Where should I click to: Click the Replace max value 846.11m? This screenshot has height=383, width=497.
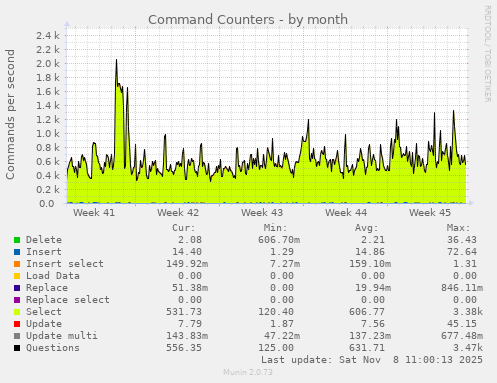tap(462, 288)
